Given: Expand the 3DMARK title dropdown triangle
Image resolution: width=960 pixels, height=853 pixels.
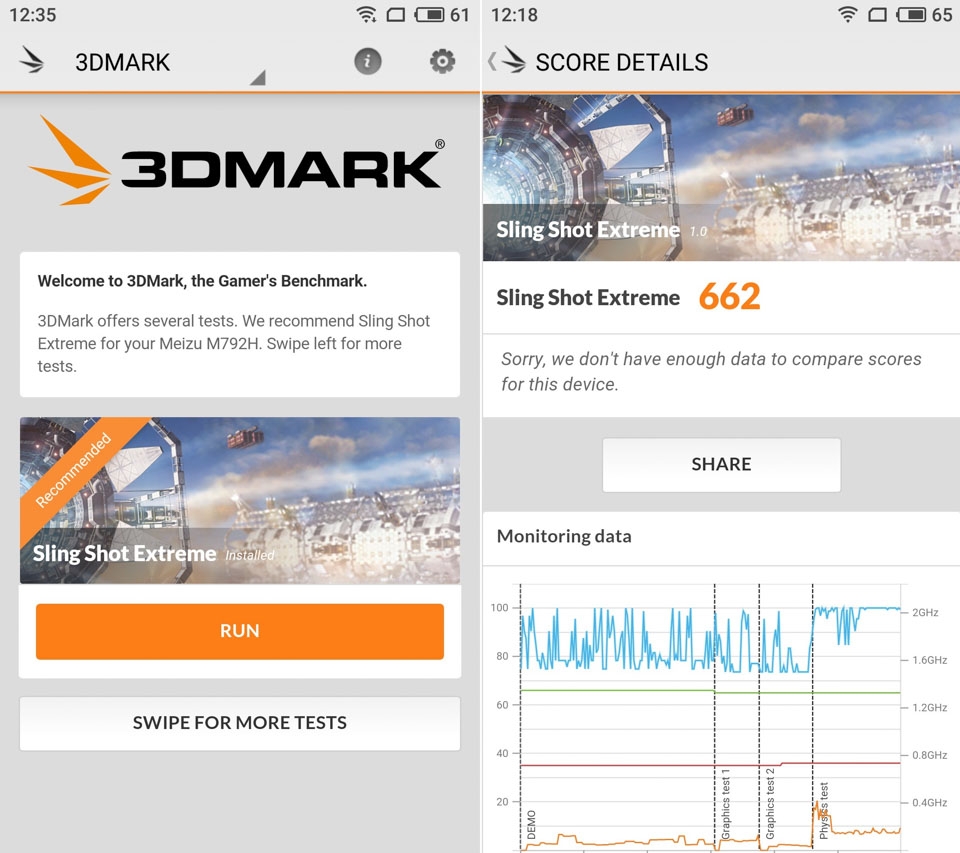Looking at the screenshot, I should [258, 77].
